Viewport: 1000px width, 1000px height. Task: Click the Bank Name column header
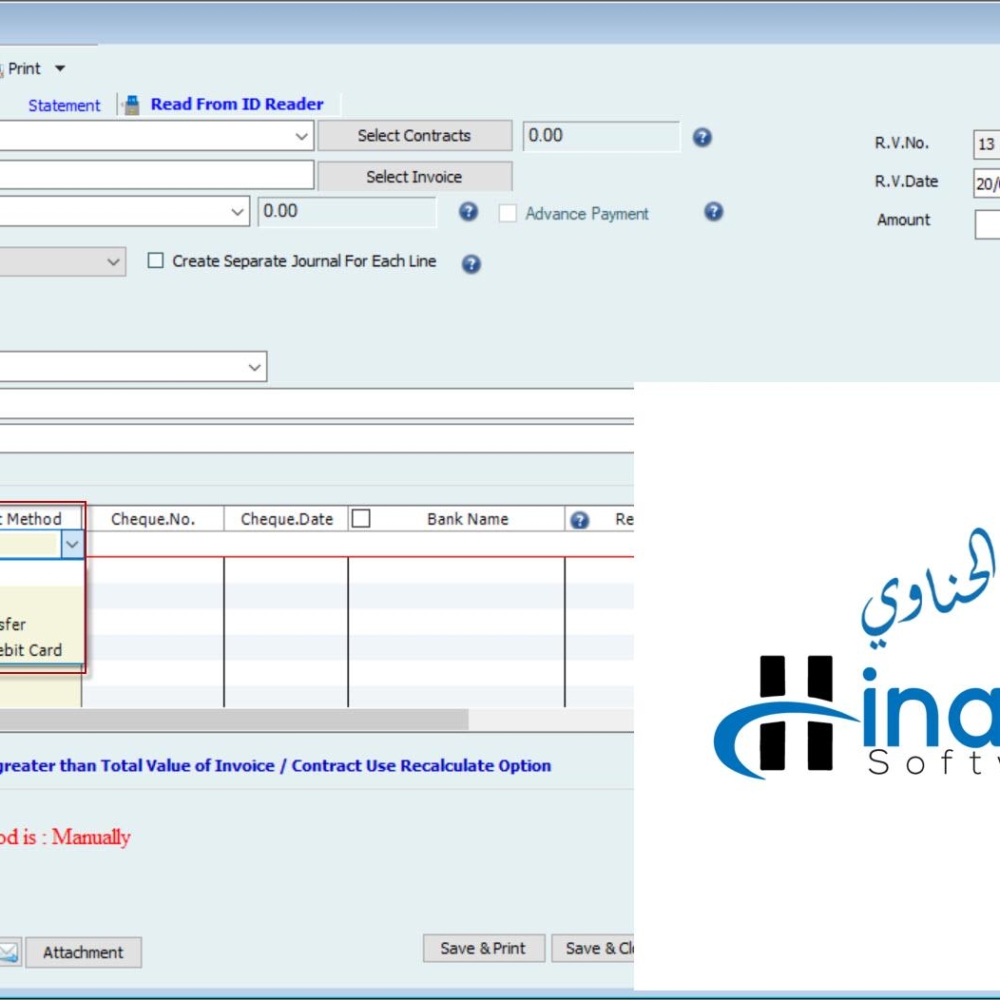(467, 519)
